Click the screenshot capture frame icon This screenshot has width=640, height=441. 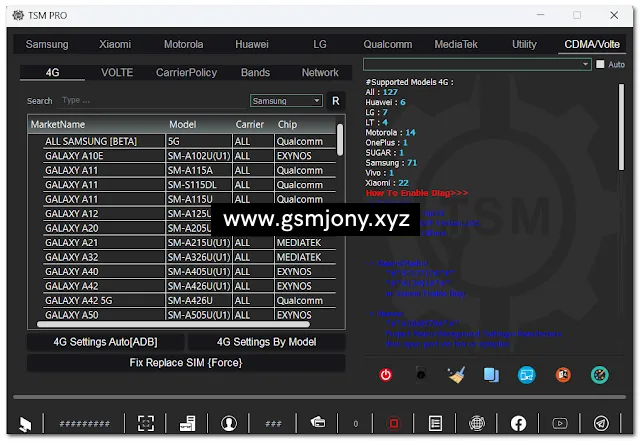click(146, 423)
